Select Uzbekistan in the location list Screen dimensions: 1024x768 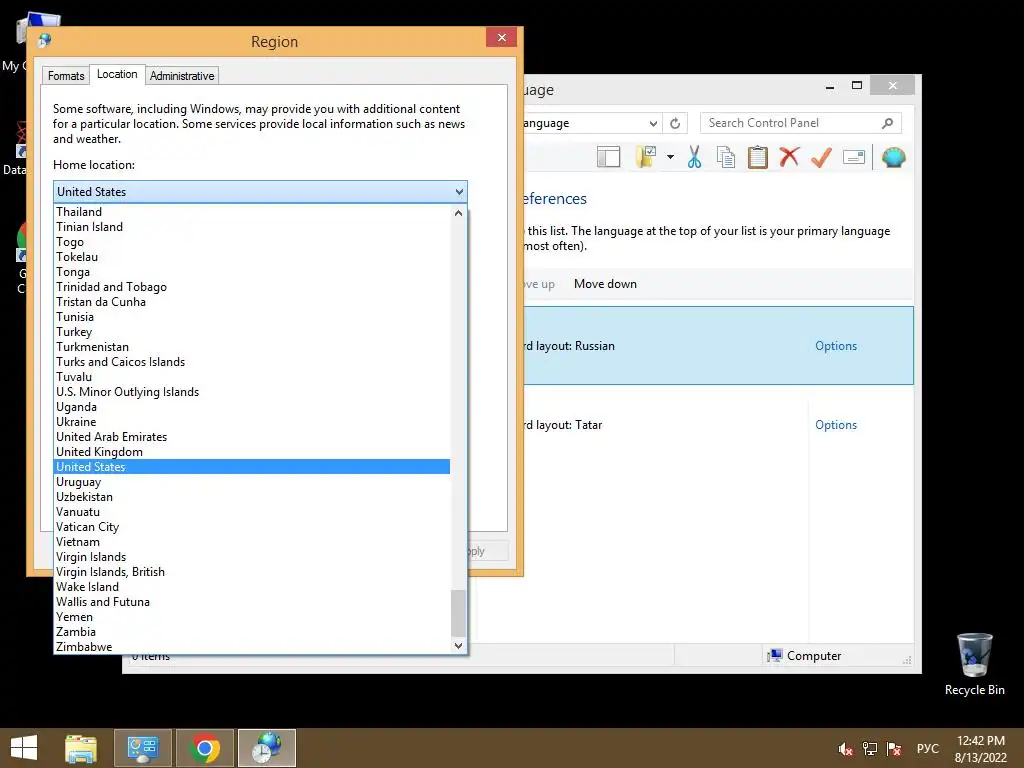pos(252,497)
